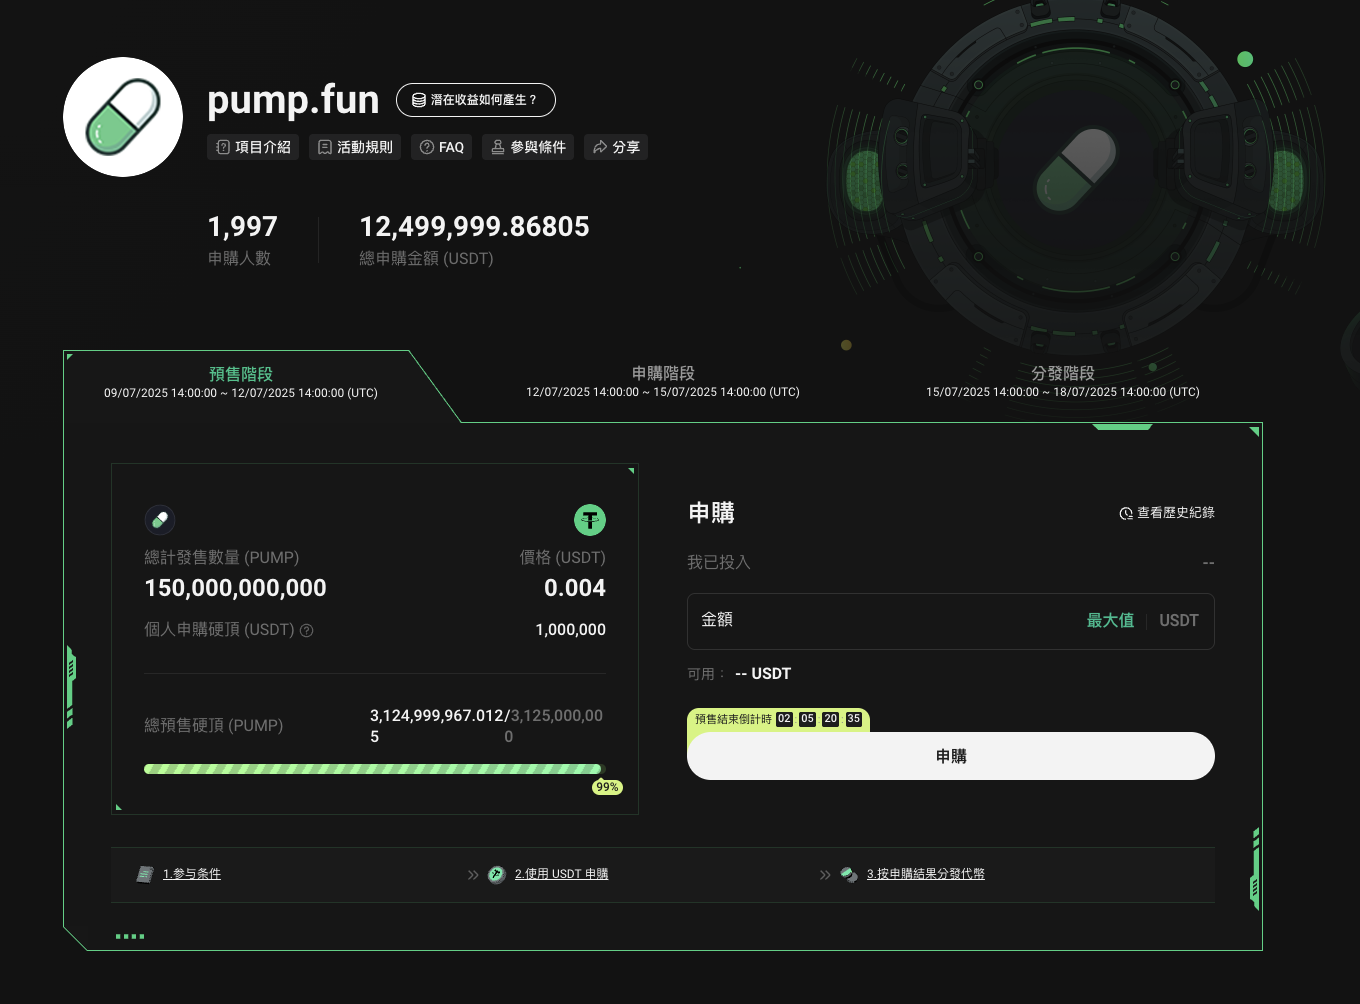
Task: Click the presale hard cap progress bar
Action: click(375, 769)
